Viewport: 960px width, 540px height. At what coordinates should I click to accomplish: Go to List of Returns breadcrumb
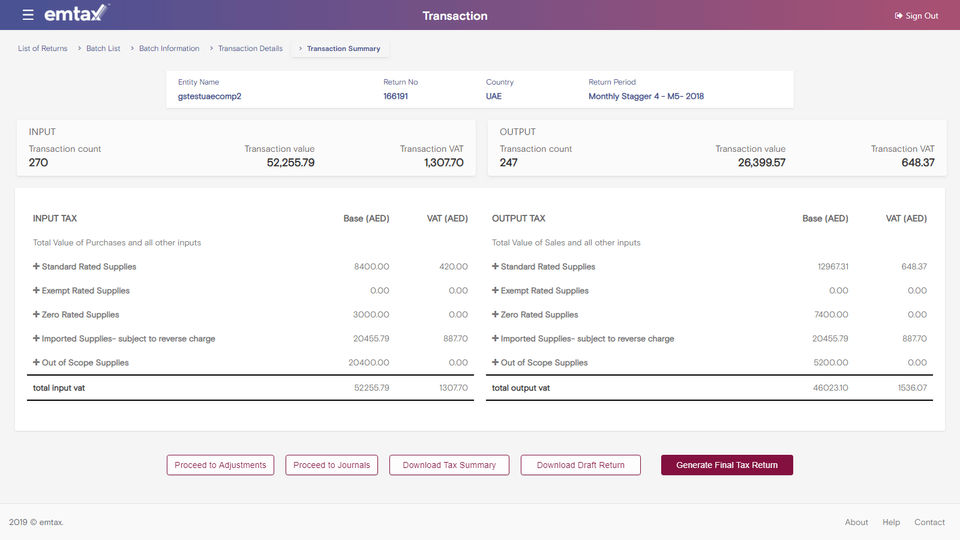pos(42,48)
